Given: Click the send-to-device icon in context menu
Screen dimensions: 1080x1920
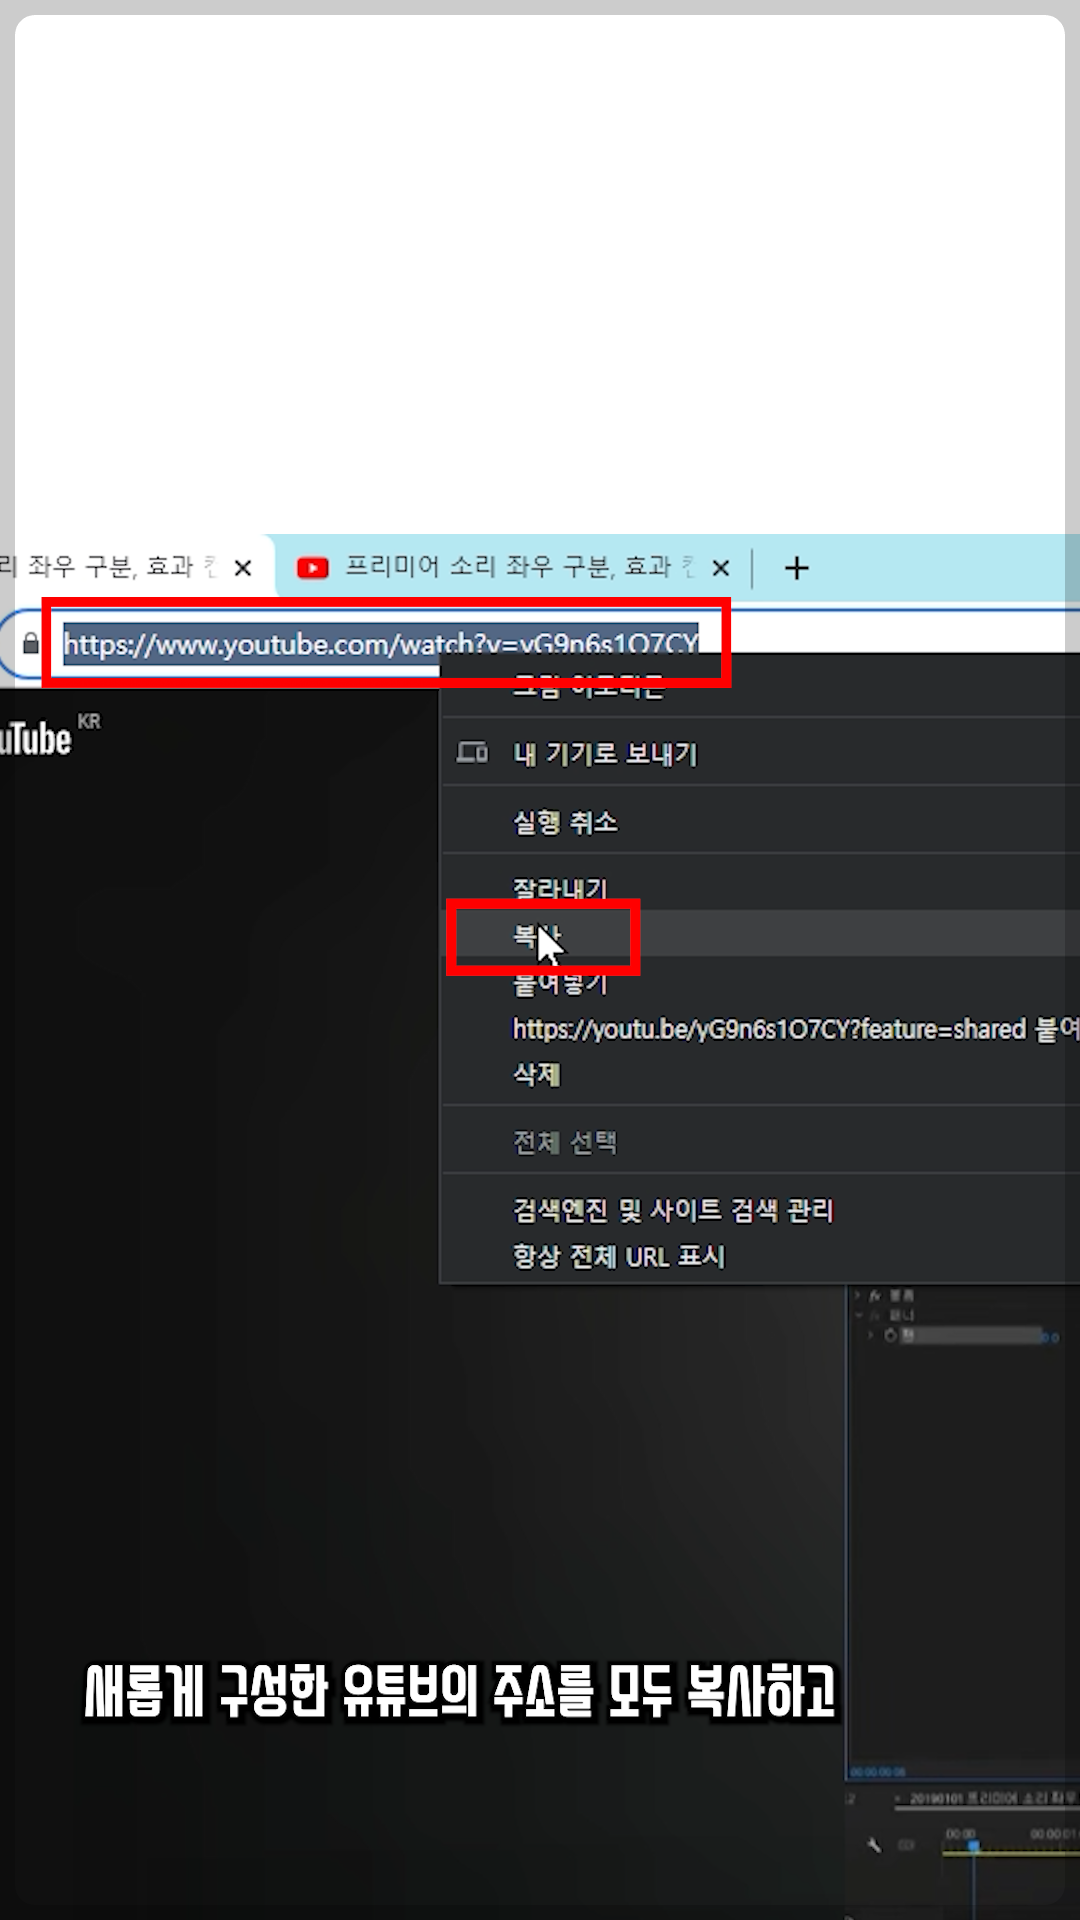Looking at the screenshot, I should coord(472,752).
